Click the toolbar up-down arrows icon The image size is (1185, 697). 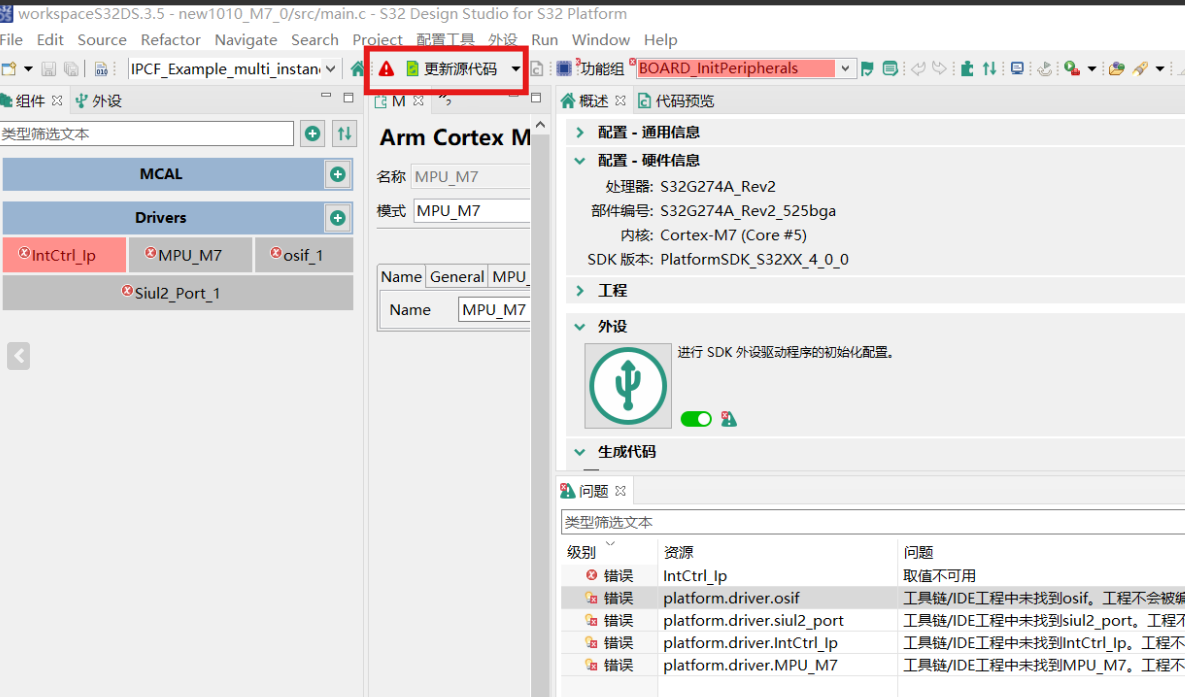click(x=989, y=69)
